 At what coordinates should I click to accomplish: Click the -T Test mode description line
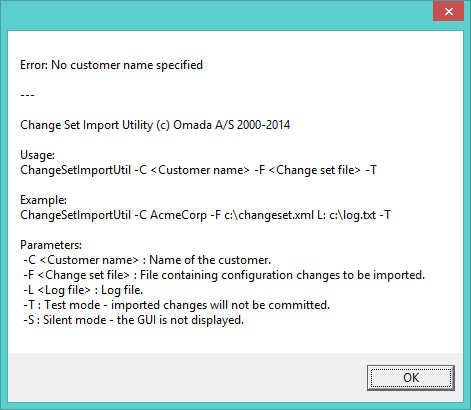[176, 305]
